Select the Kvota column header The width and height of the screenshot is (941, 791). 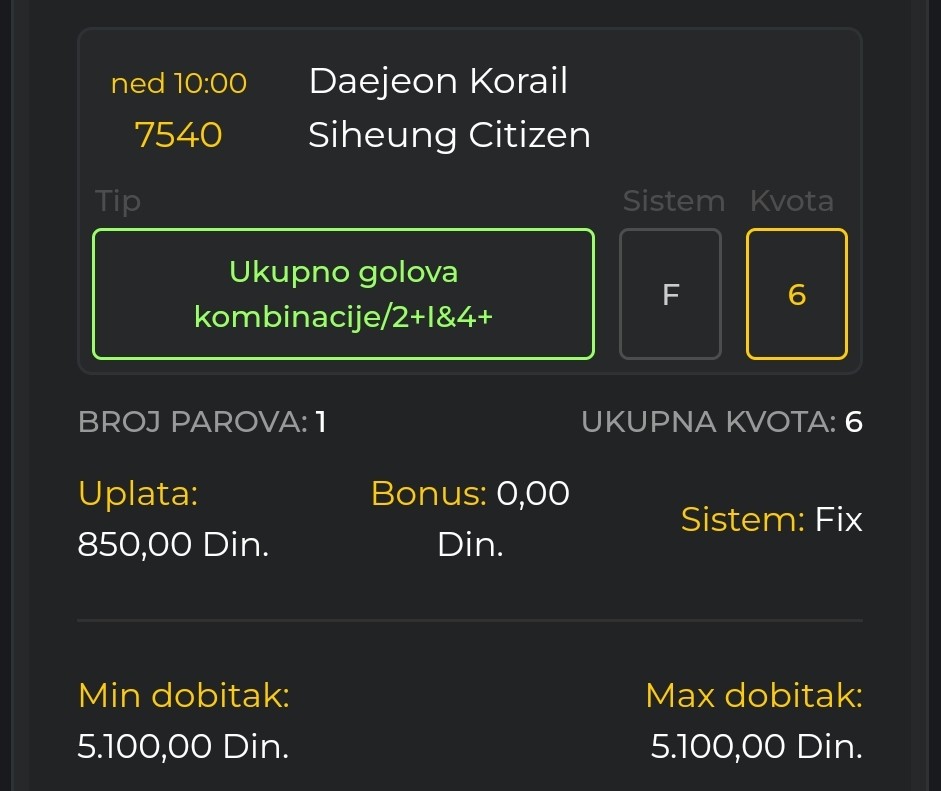coord(792,200)
